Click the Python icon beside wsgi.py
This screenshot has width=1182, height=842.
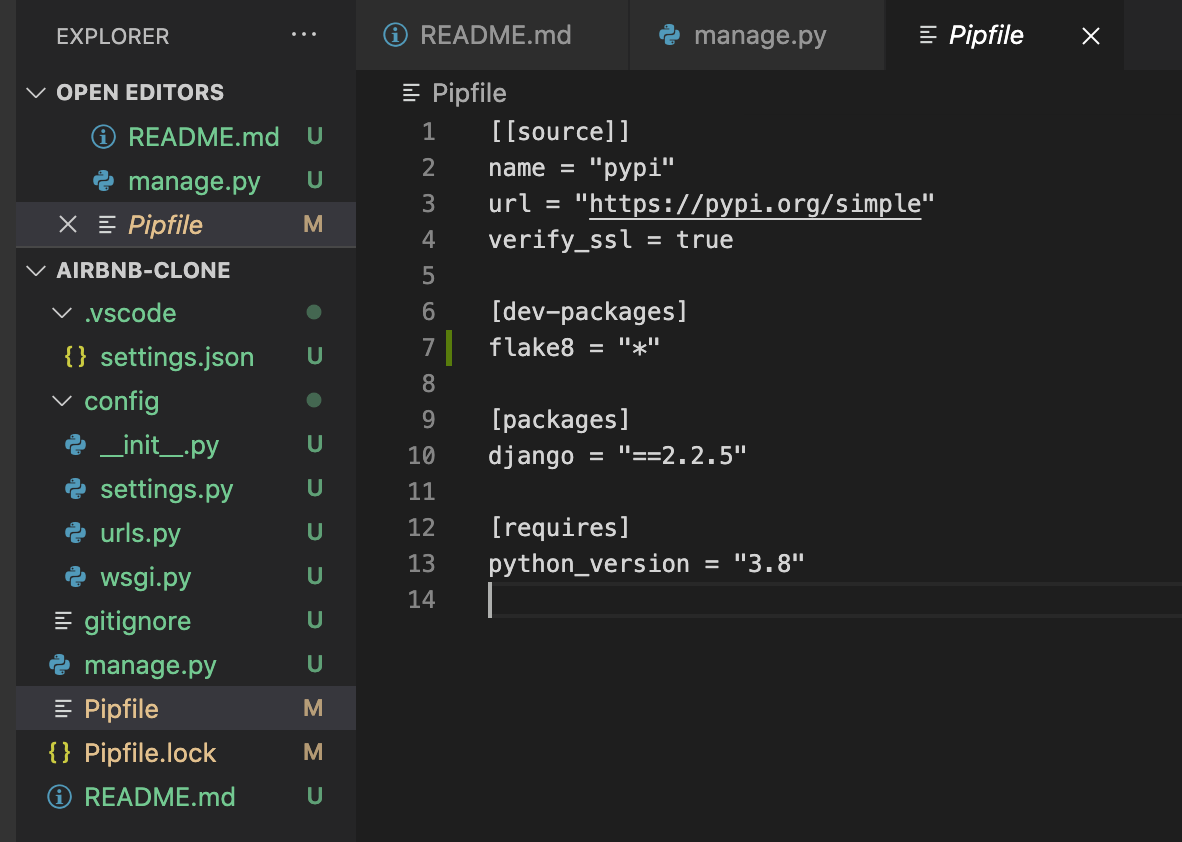tap(75, 577)
